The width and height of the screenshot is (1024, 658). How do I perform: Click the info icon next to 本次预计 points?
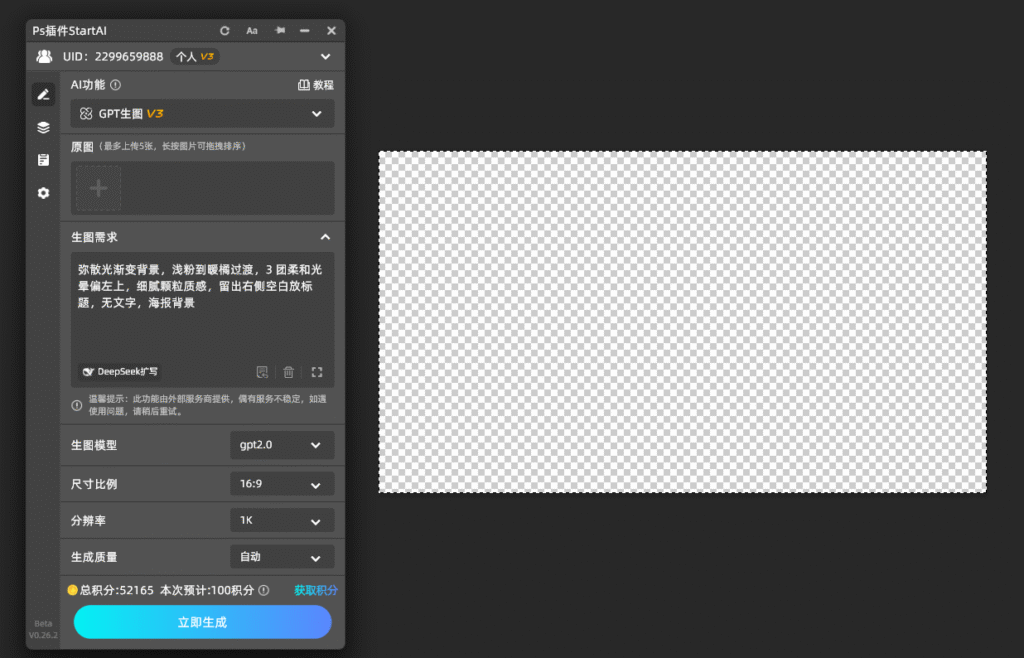coord(264,590)
